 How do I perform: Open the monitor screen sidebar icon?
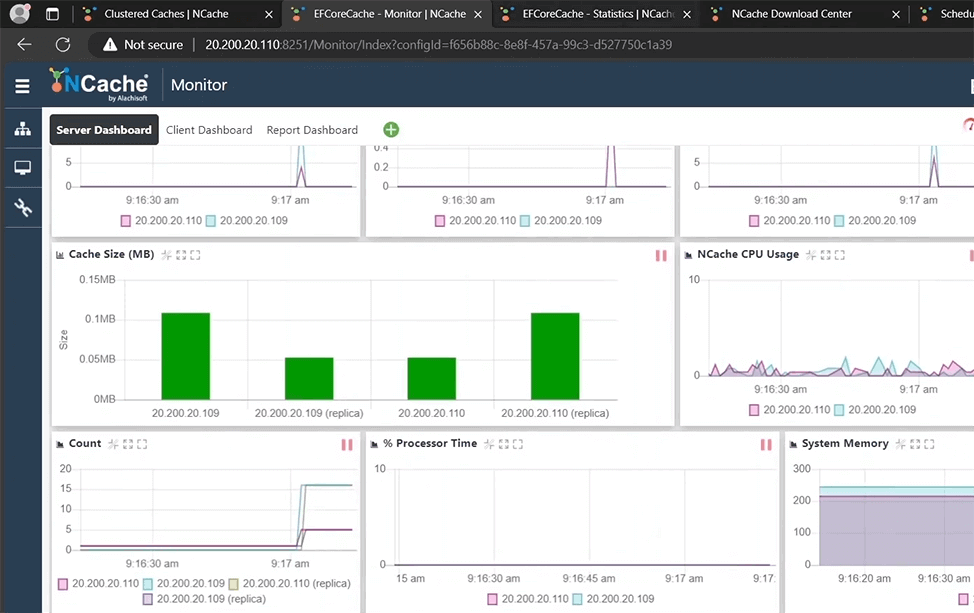(22, 168)
